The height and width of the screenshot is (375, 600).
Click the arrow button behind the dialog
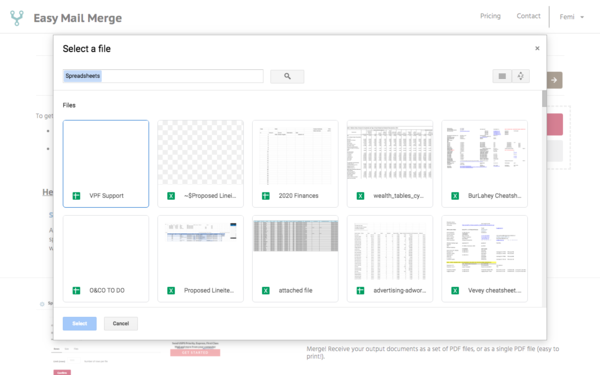pos(554,80)
